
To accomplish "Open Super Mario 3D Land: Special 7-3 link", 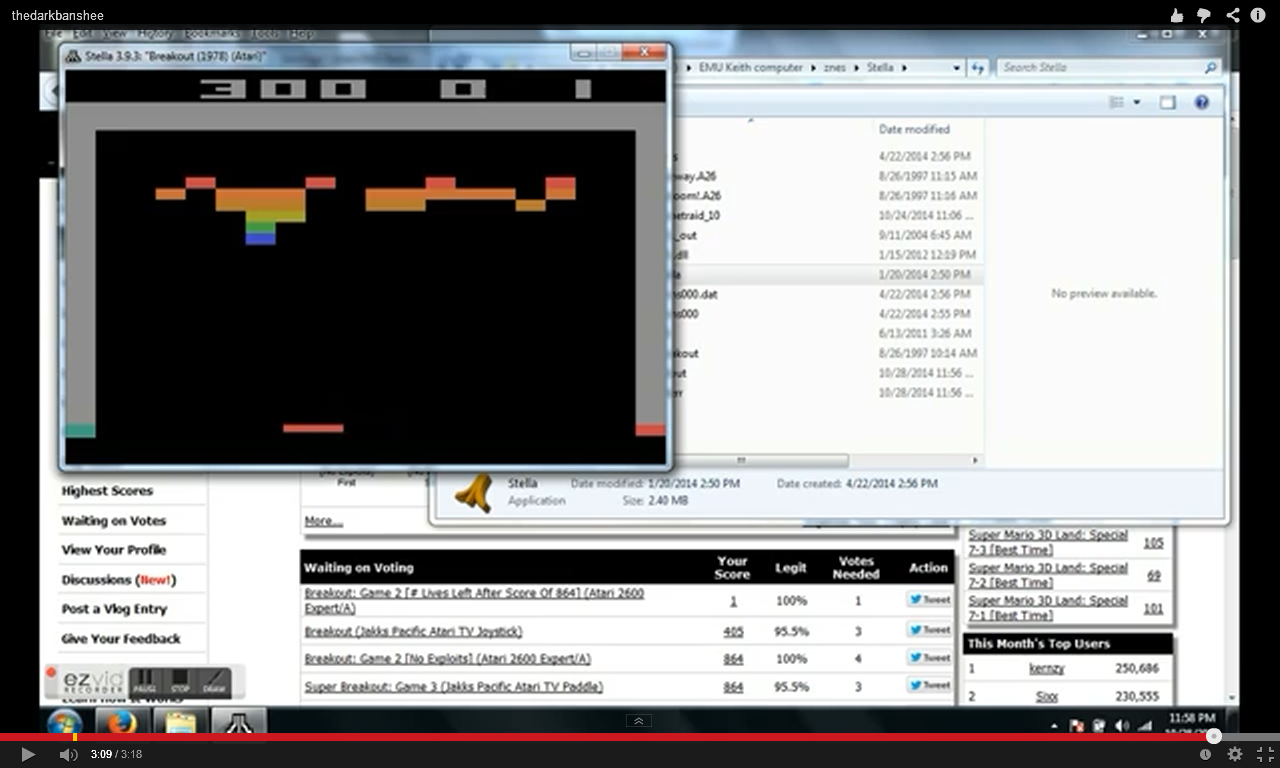I will [x=1049, y=543].
